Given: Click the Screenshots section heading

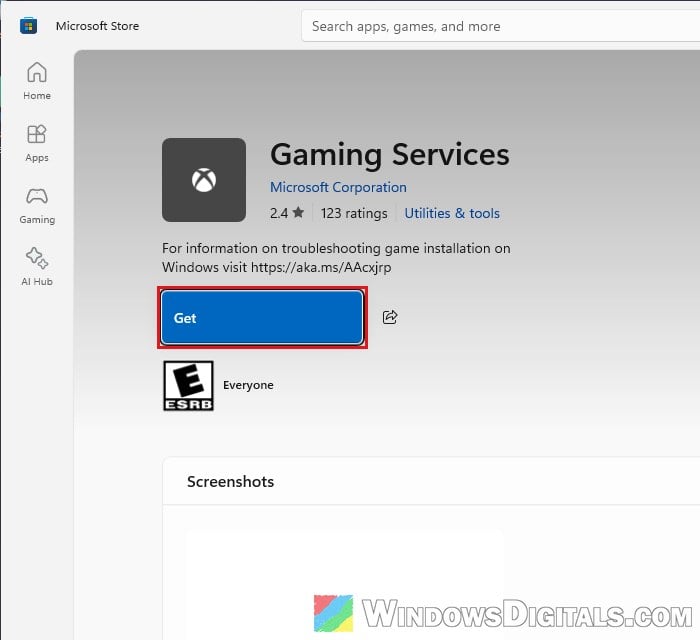Looking at the screenshot, I should coord(230,482).
